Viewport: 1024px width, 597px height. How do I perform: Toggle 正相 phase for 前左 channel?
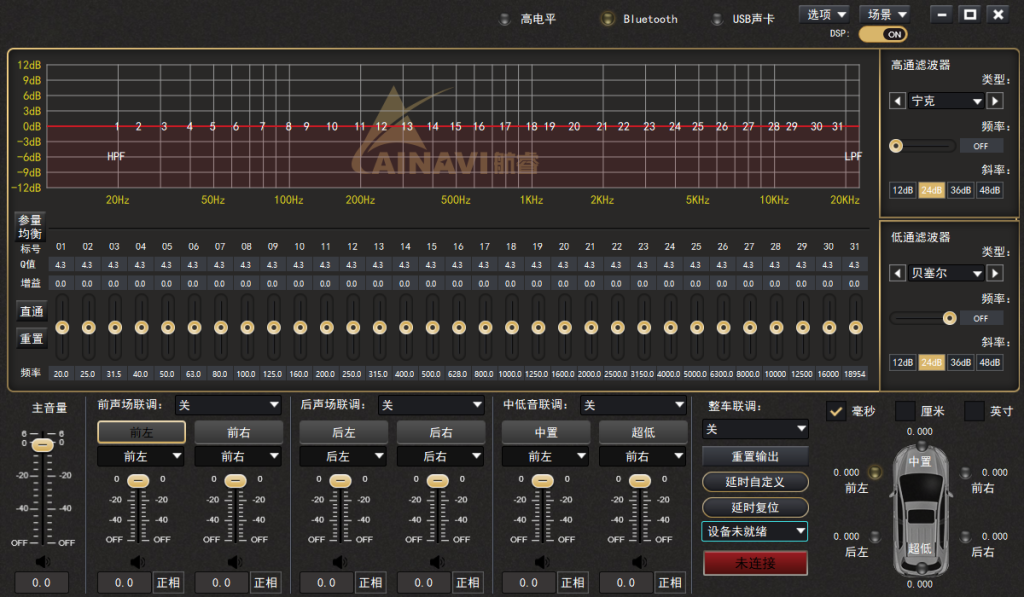[168, 583]
